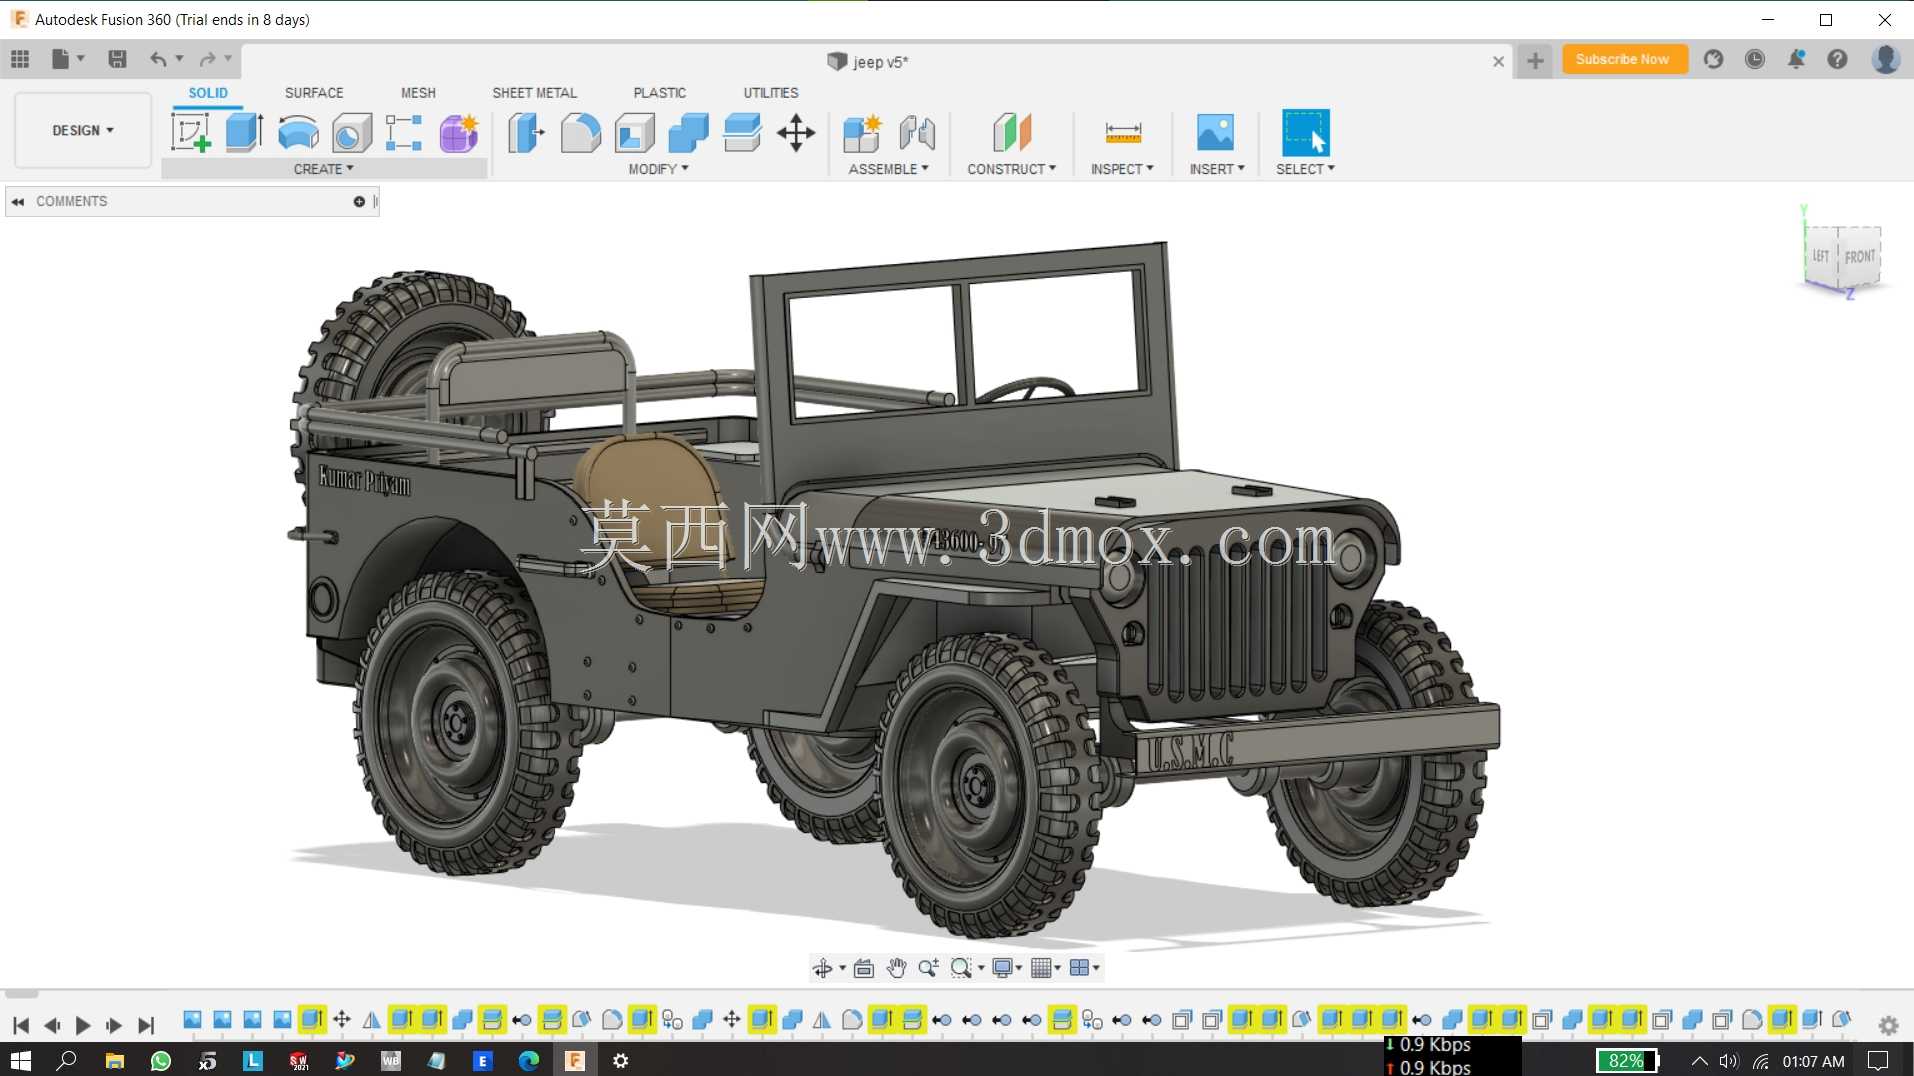Open File Explorer from taskbar
This screenshot has width=1914, height=1076.
tap(115, 1060)
